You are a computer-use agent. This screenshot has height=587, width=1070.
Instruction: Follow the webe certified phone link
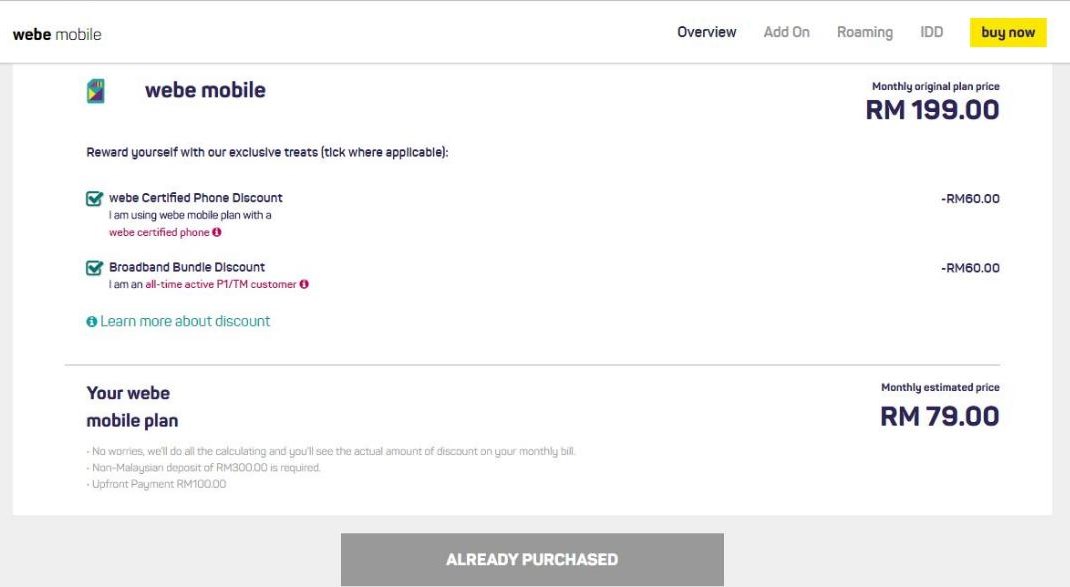(159, 232)
